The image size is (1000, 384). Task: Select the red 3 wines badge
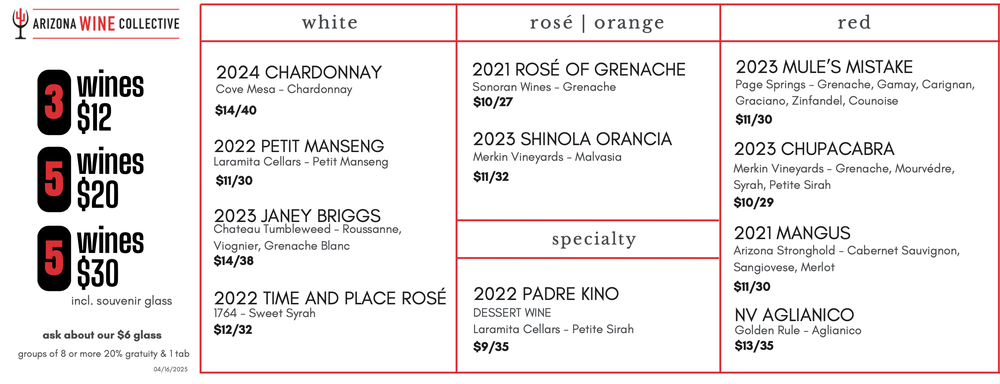pos(54,102)
